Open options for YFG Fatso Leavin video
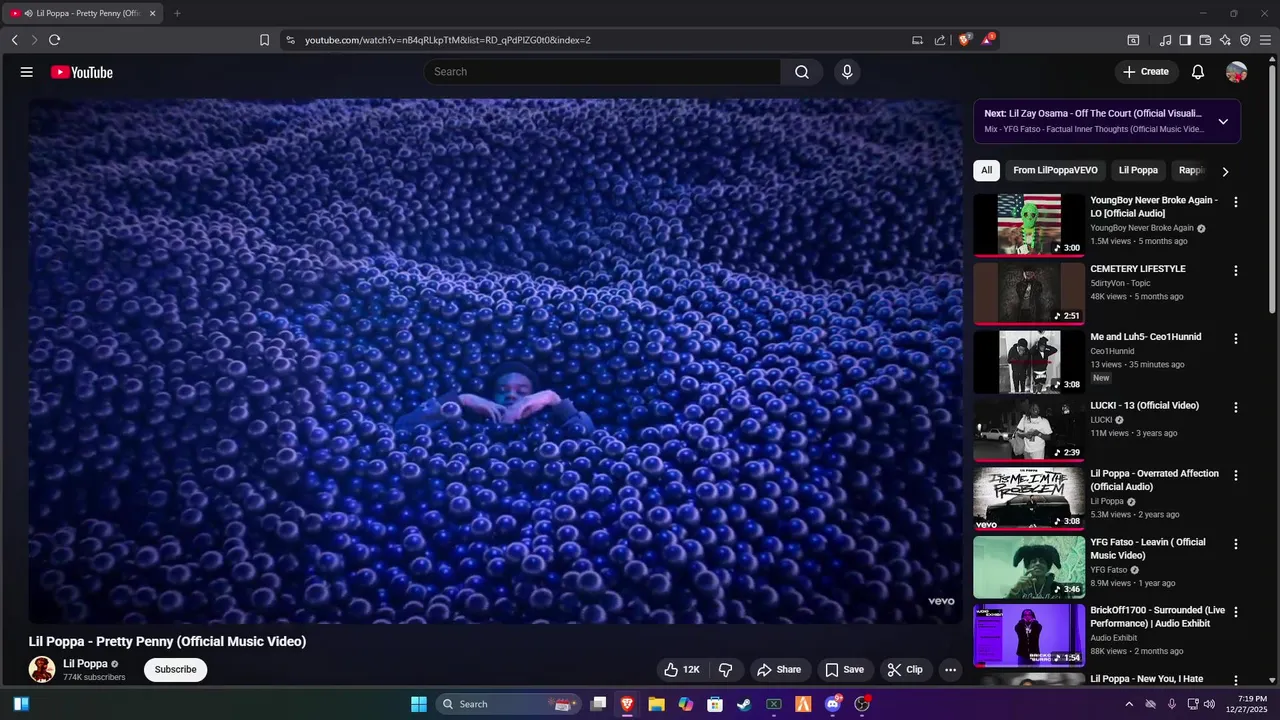This screenshot has width=1280, height=720. (x=1236, y=545)
